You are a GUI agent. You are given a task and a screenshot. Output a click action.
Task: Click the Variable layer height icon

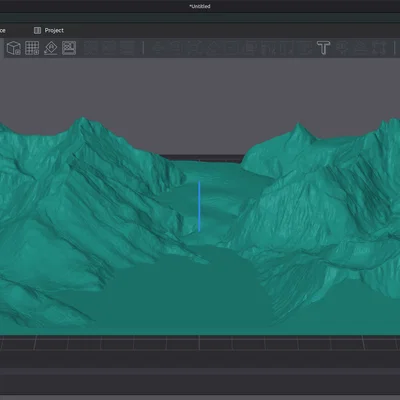[127, 48]
